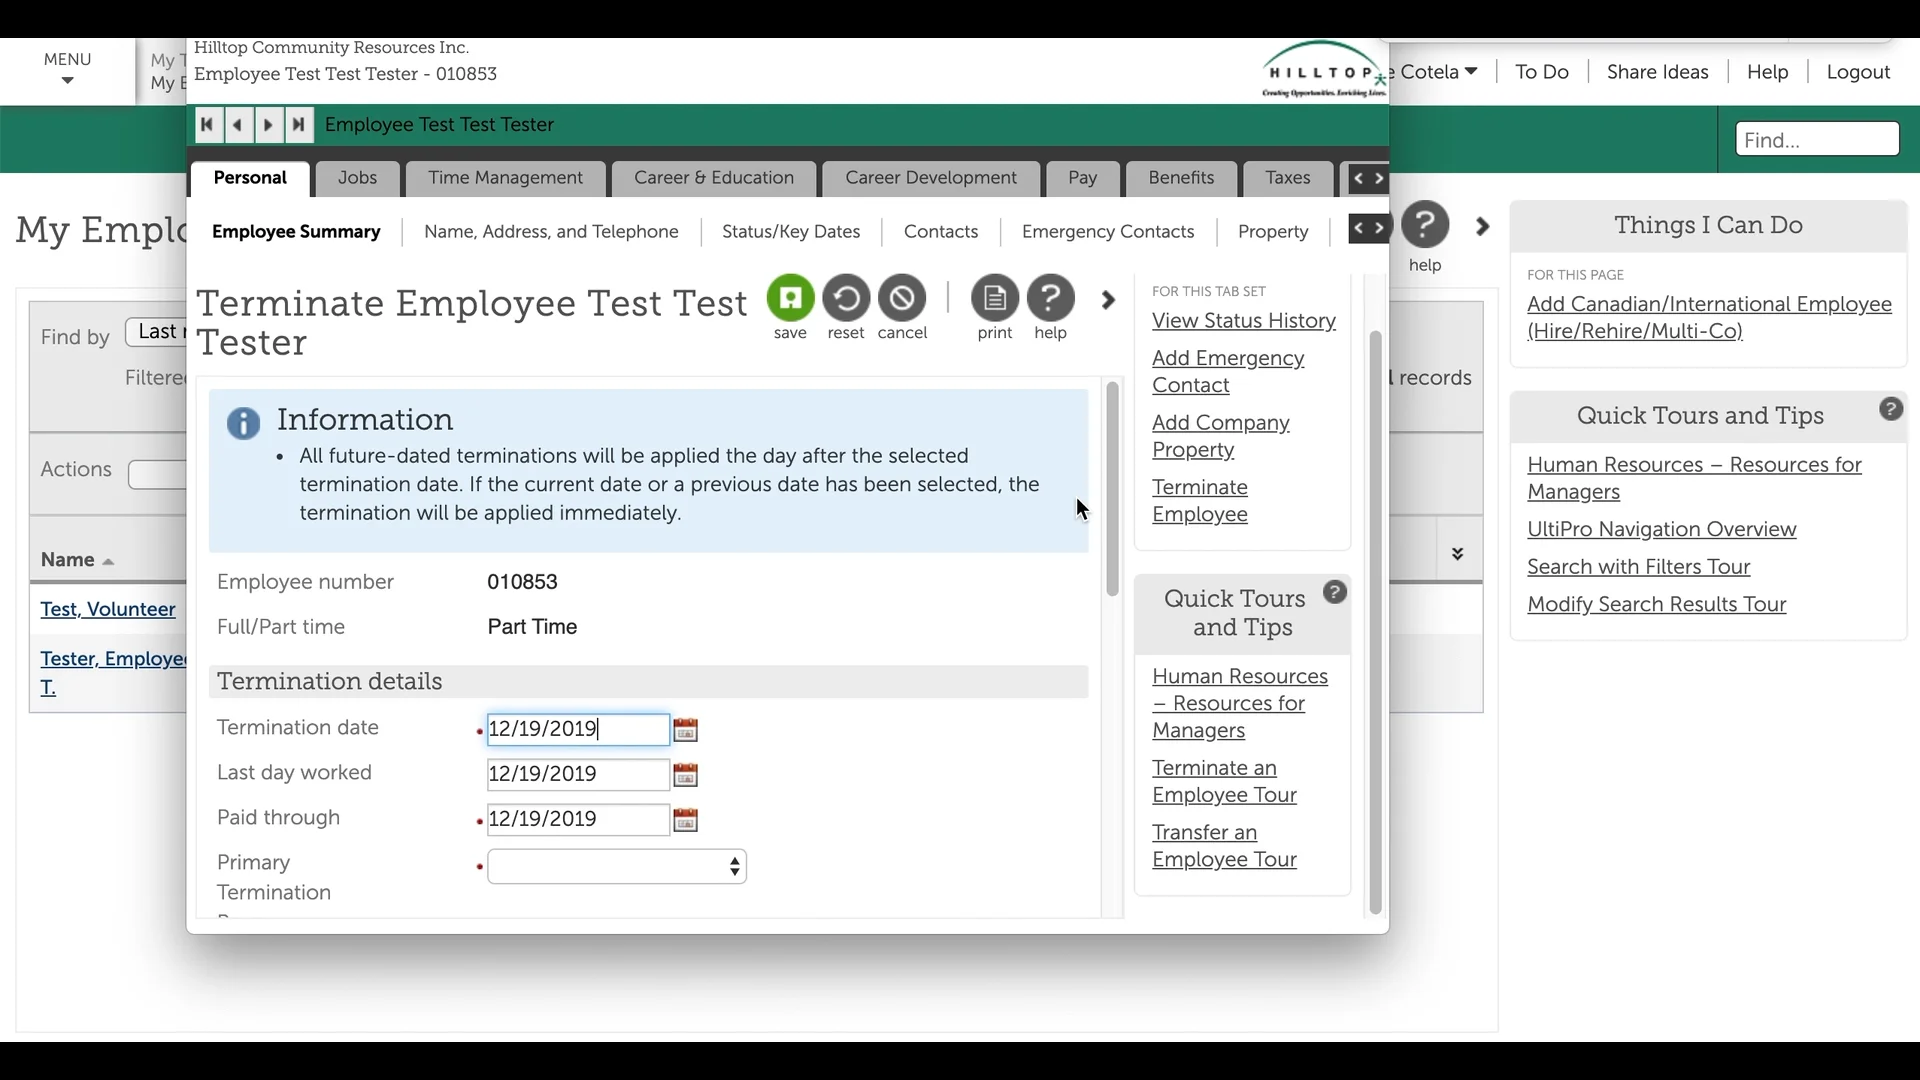Image resolution: width=1920 pixels, height=1080 pixels.
Task: Click Terminate an Employee Tour link
Action: pyautogui.click(x=1224, y=782)
